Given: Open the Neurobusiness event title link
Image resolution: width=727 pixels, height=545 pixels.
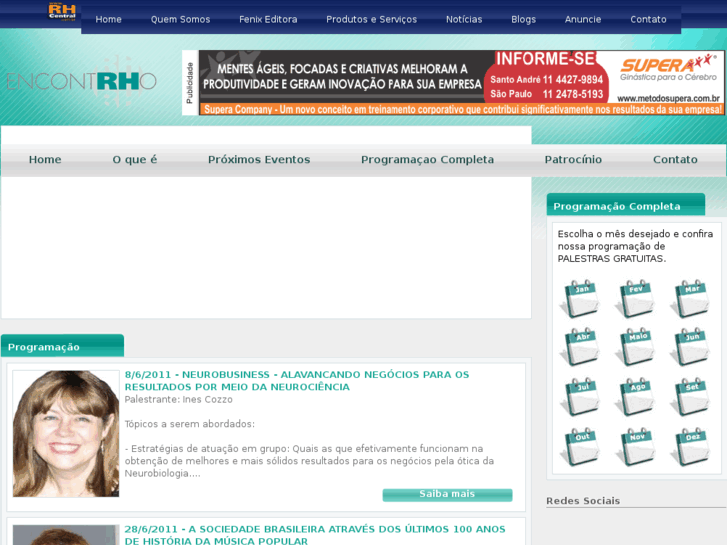Looking at the screenshot, I should pyautogui.click(x=297, y=381).
